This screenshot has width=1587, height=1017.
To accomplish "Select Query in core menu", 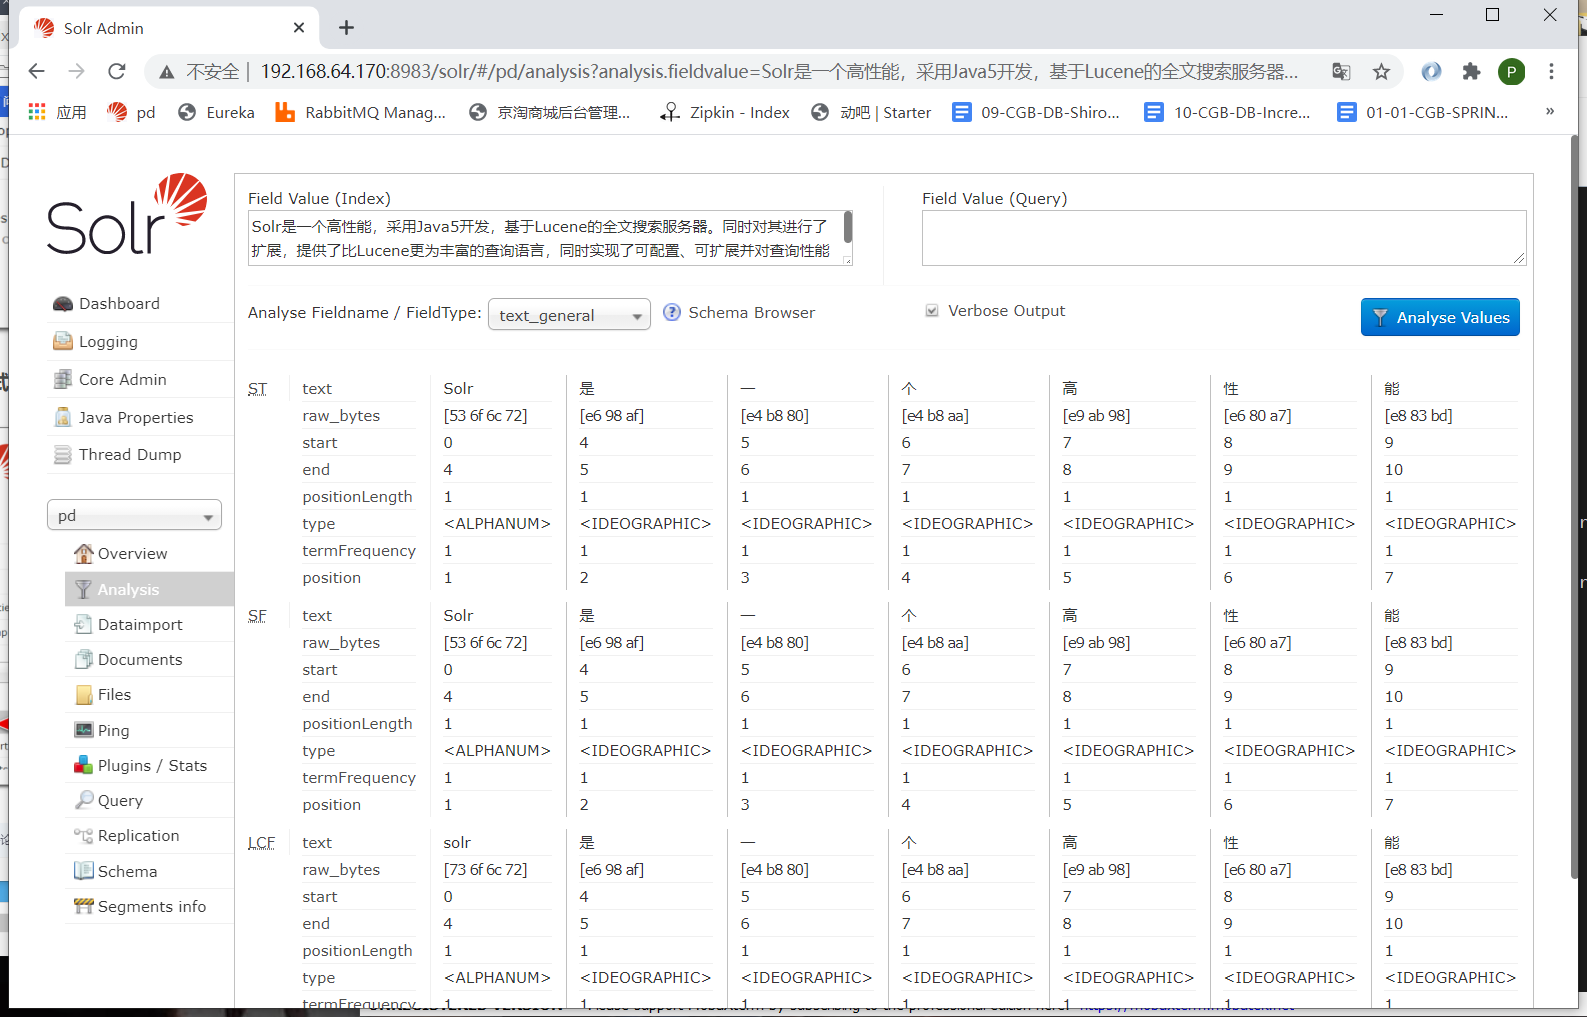I will (x=149, y=801).
